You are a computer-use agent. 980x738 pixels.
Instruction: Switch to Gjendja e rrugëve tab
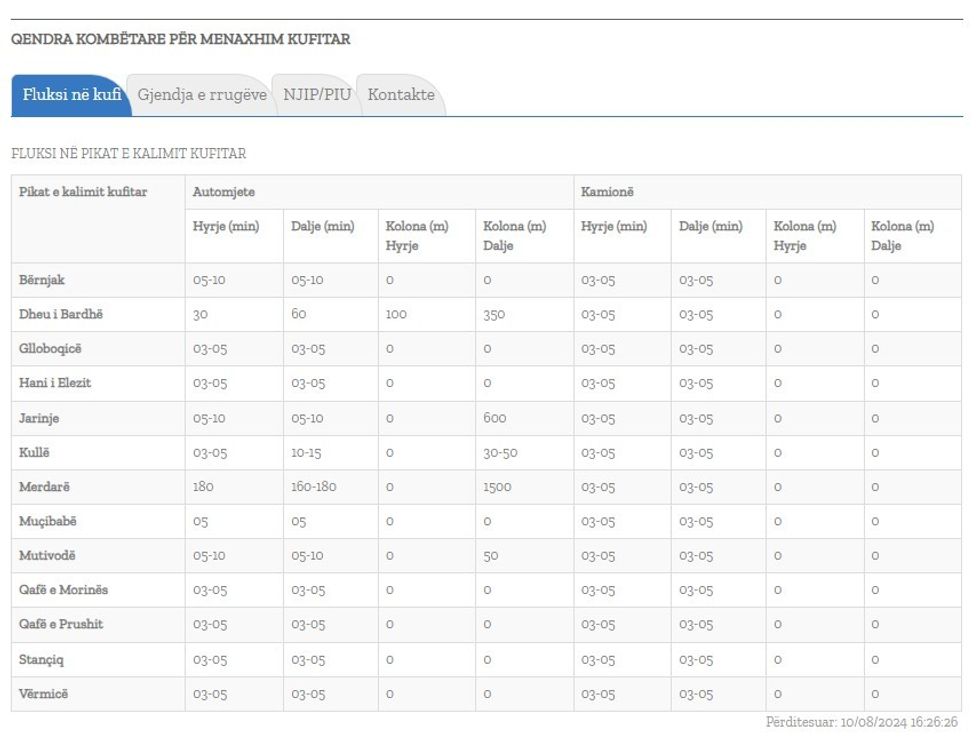tap(202, 95)
